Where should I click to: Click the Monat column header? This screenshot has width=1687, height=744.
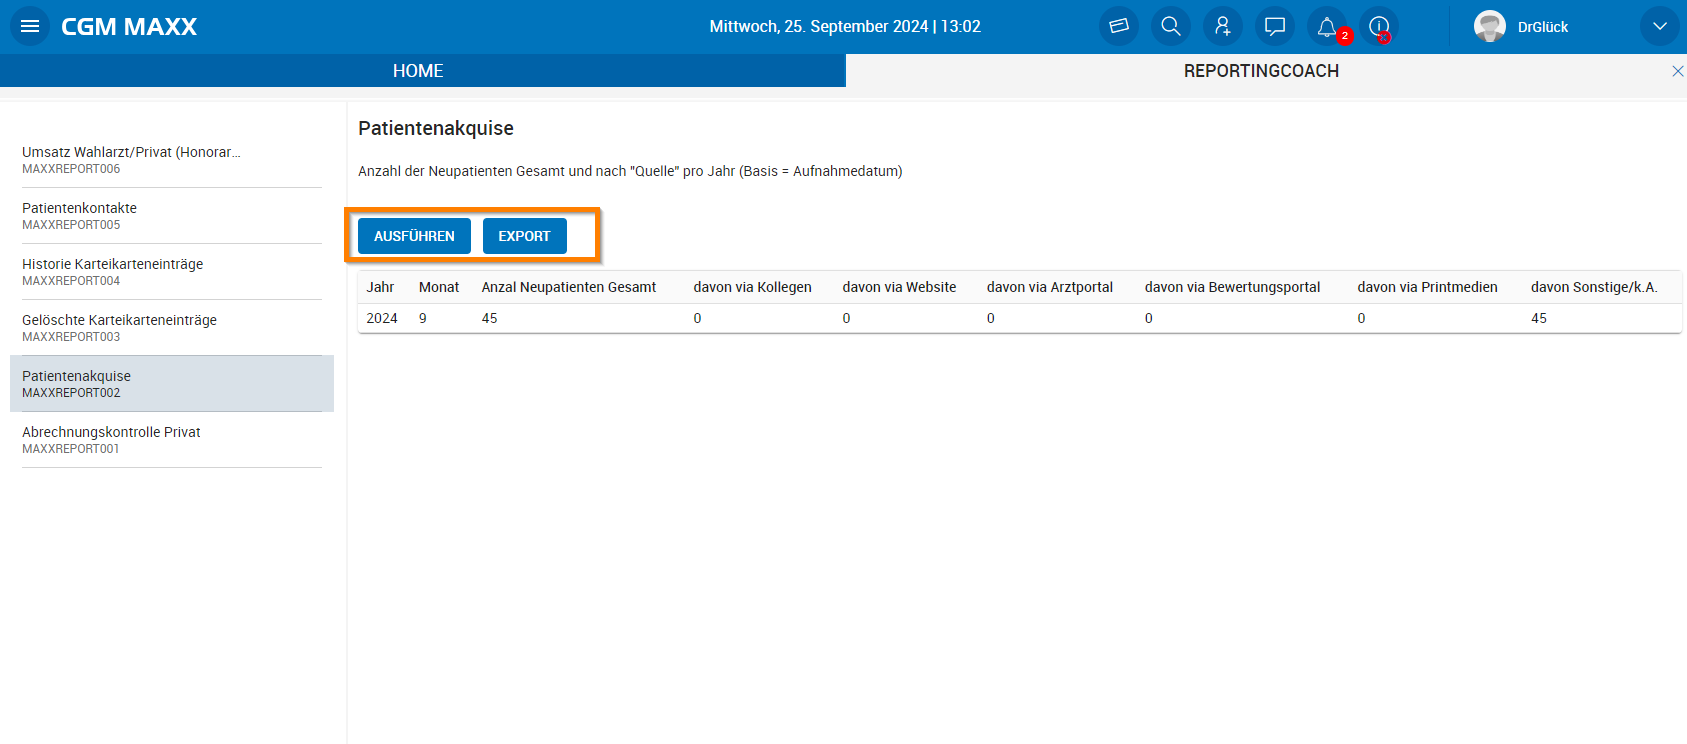click(439, 287)
